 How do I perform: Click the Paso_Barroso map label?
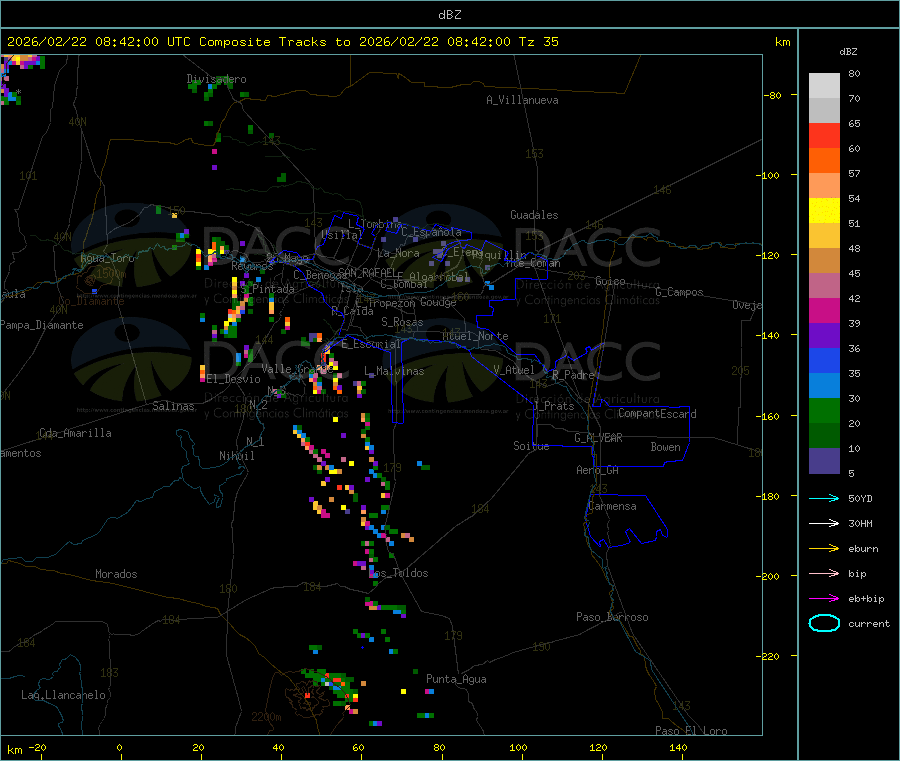612,617
